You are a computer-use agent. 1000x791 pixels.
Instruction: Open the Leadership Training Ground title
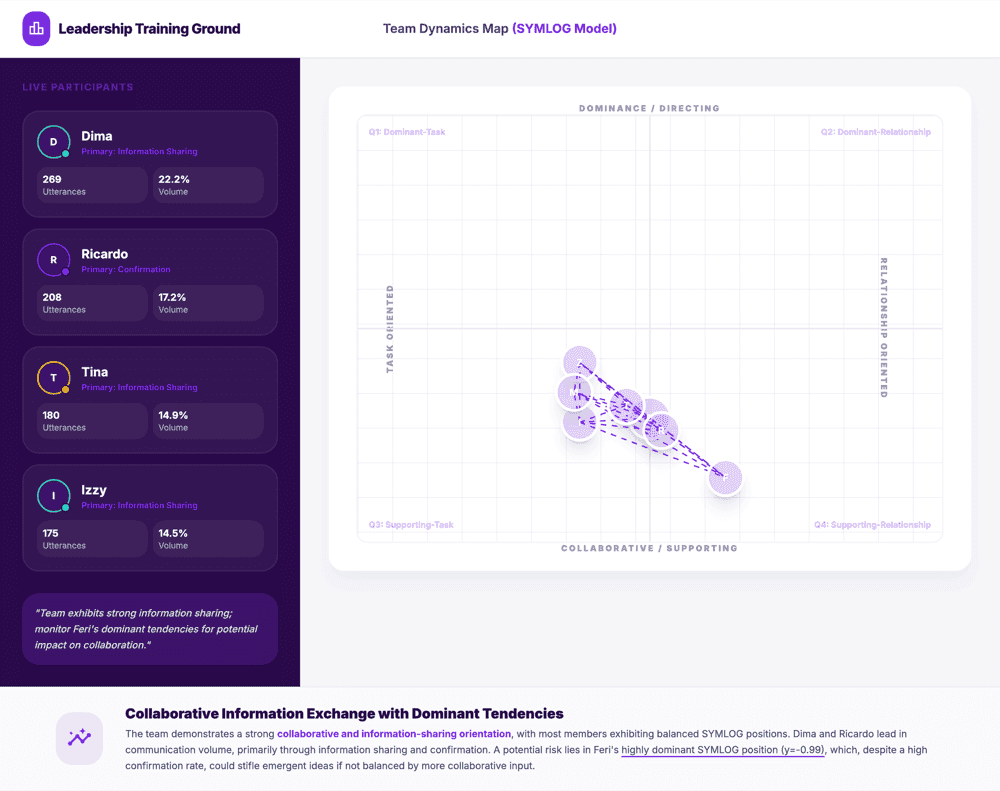click(149, 29)
